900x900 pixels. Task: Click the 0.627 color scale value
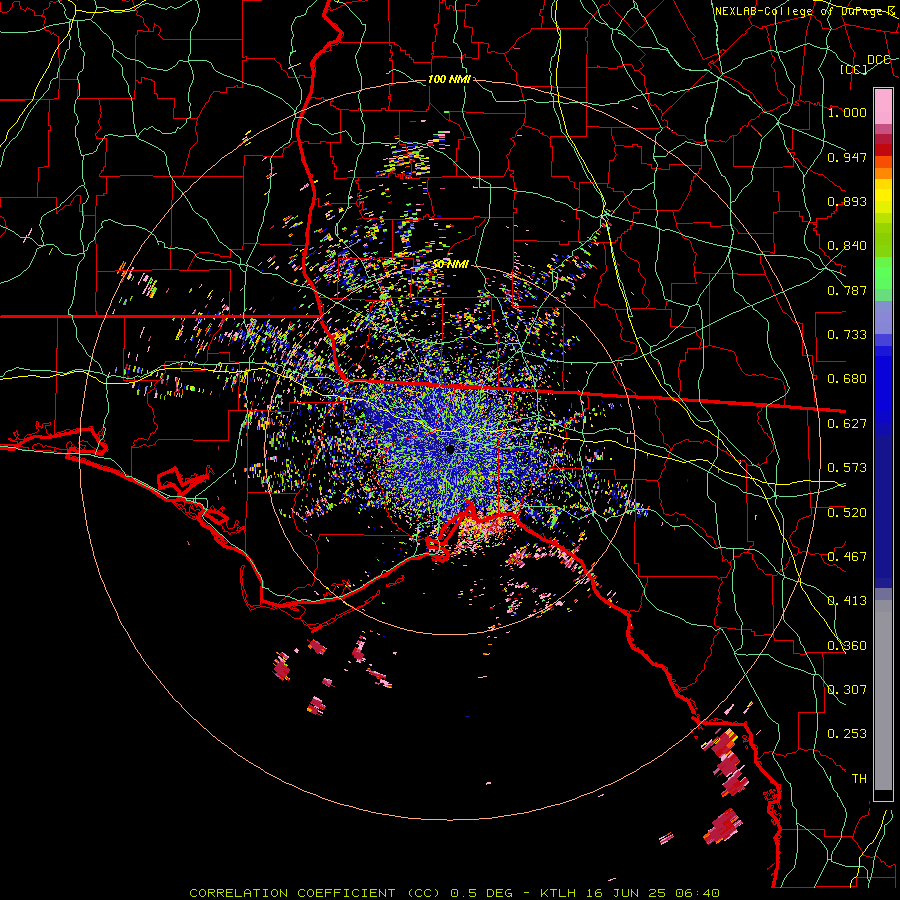click(x=847, y=424)
